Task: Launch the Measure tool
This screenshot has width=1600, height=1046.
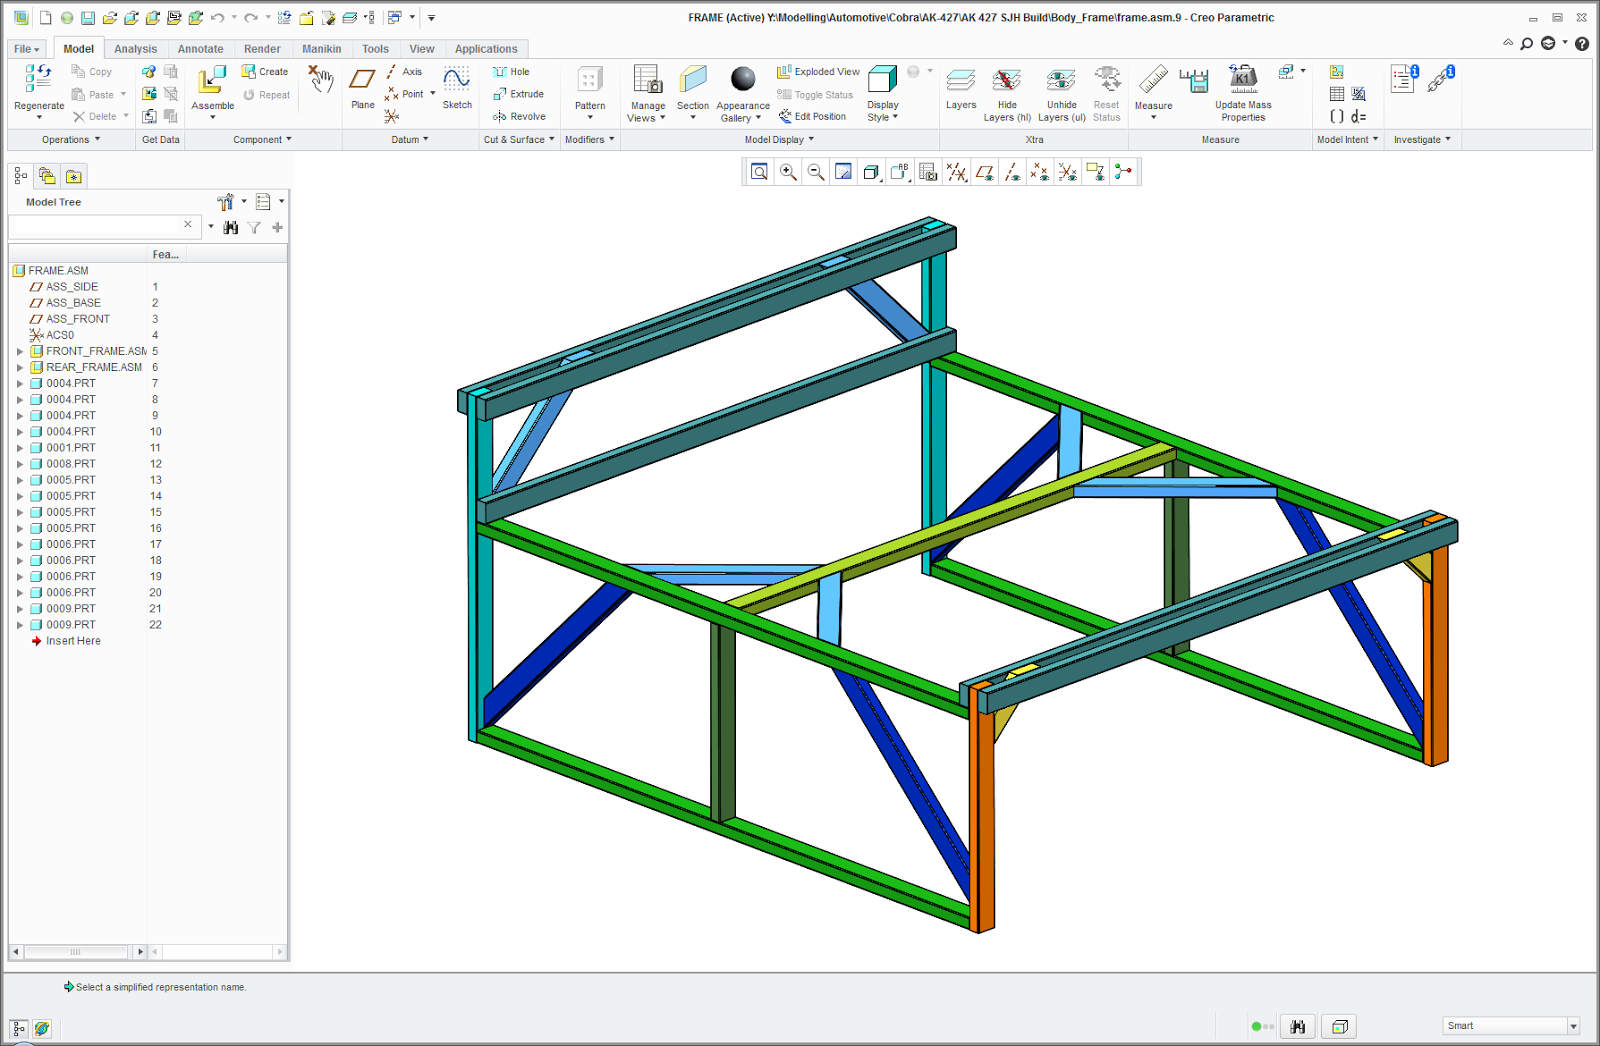Action: (1153, 90)
